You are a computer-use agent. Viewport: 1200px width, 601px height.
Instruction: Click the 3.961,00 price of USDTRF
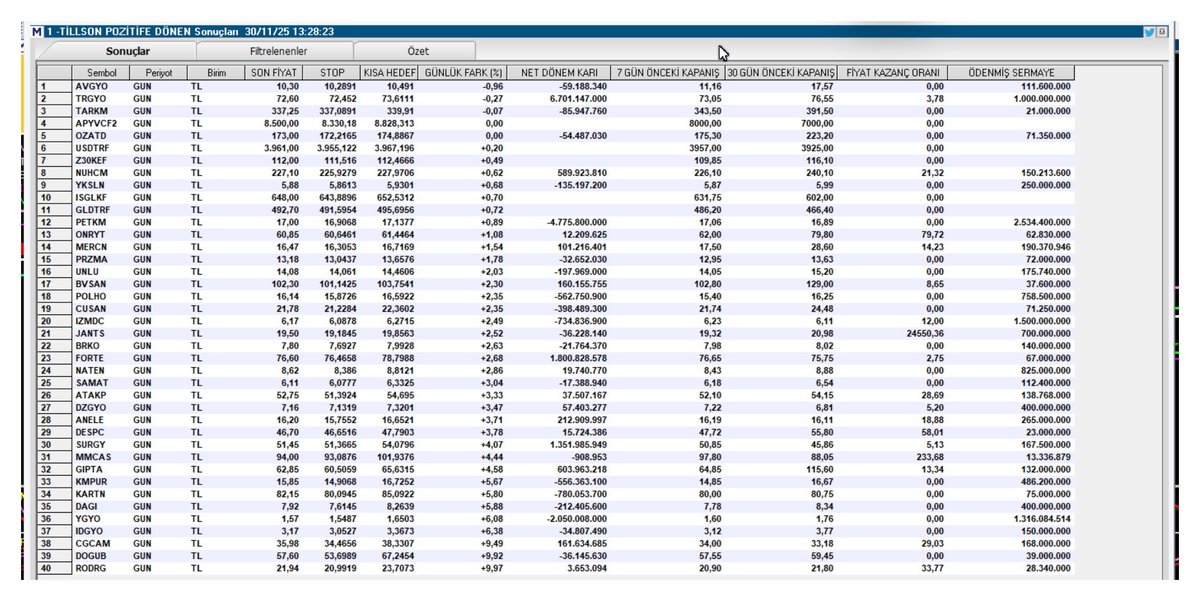coord(282,146)
